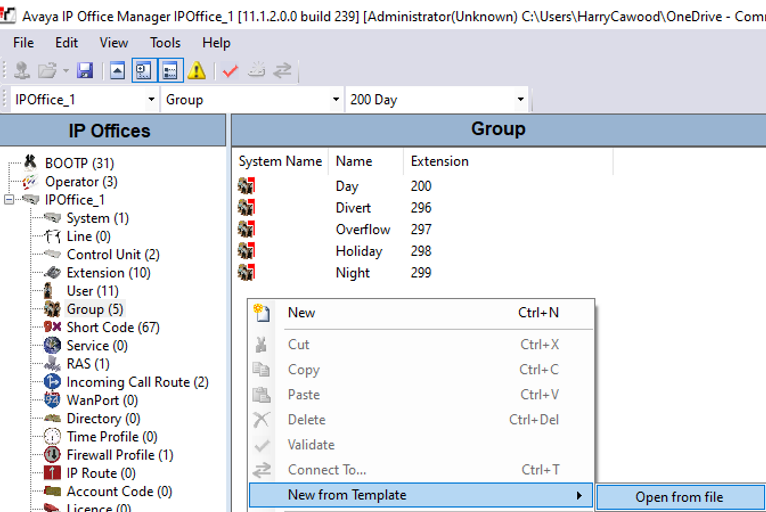The height and width of the screenshot is (512, 766).
Task: Select RAS (1) tree item
Action: click(88, 364)
